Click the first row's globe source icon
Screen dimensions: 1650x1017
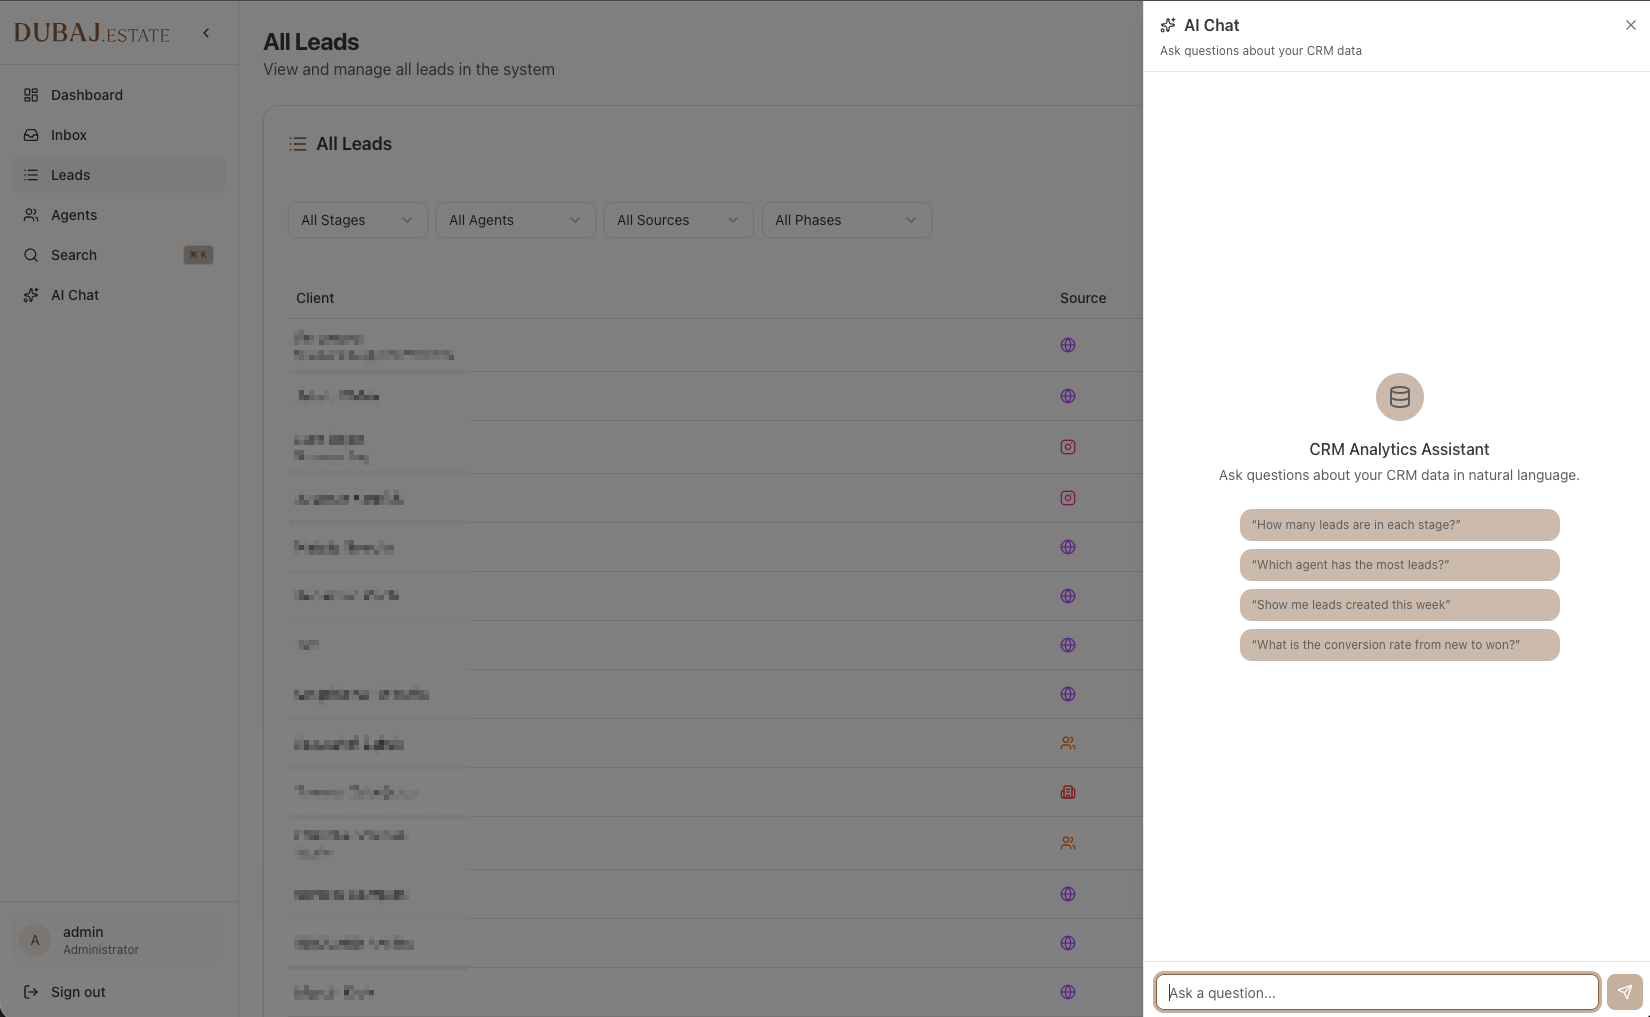(x=1068, y=345)
